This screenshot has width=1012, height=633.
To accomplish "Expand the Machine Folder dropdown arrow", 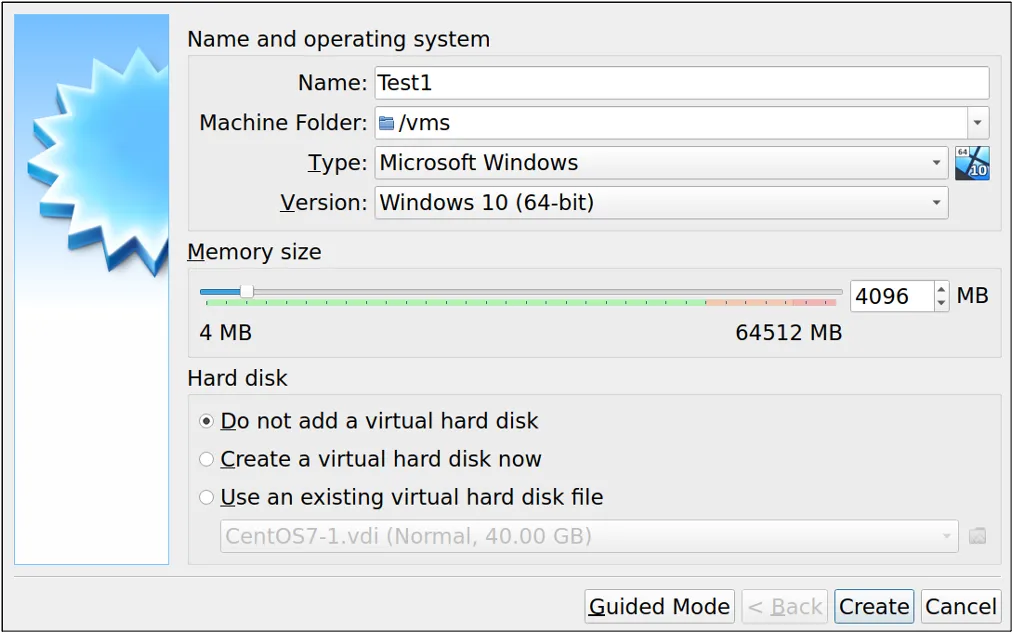I will 977,122.
